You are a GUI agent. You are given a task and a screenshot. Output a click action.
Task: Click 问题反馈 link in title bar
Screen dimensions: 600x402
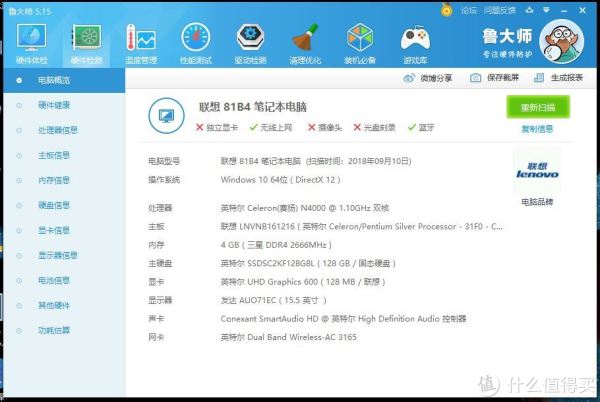pos(499,10)
